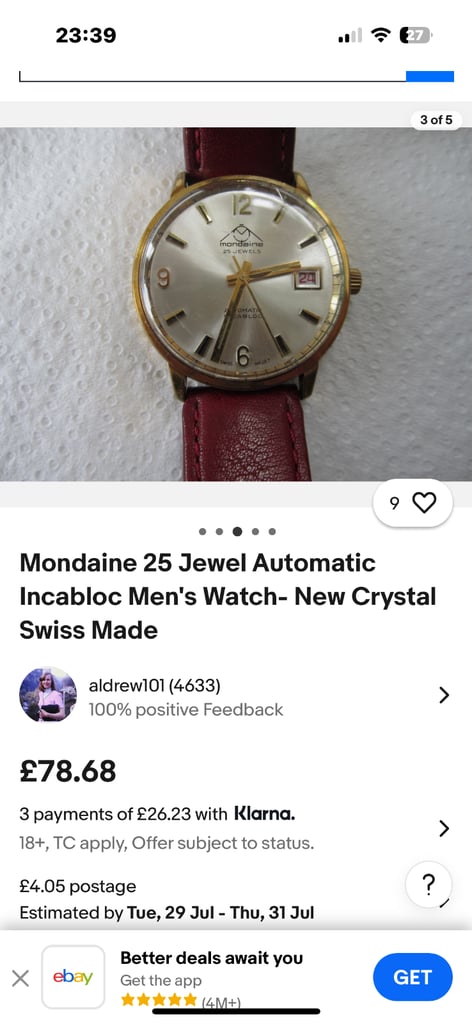The width and height of the screenshot is (472, 1024).
Task: Tap the eBay logo in banner
Action: [x=73, y=977]
